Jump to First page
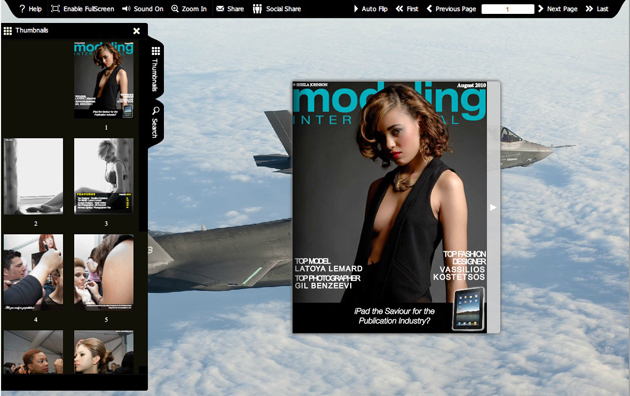The image size is (630, 396). click(x=399, y=8)
